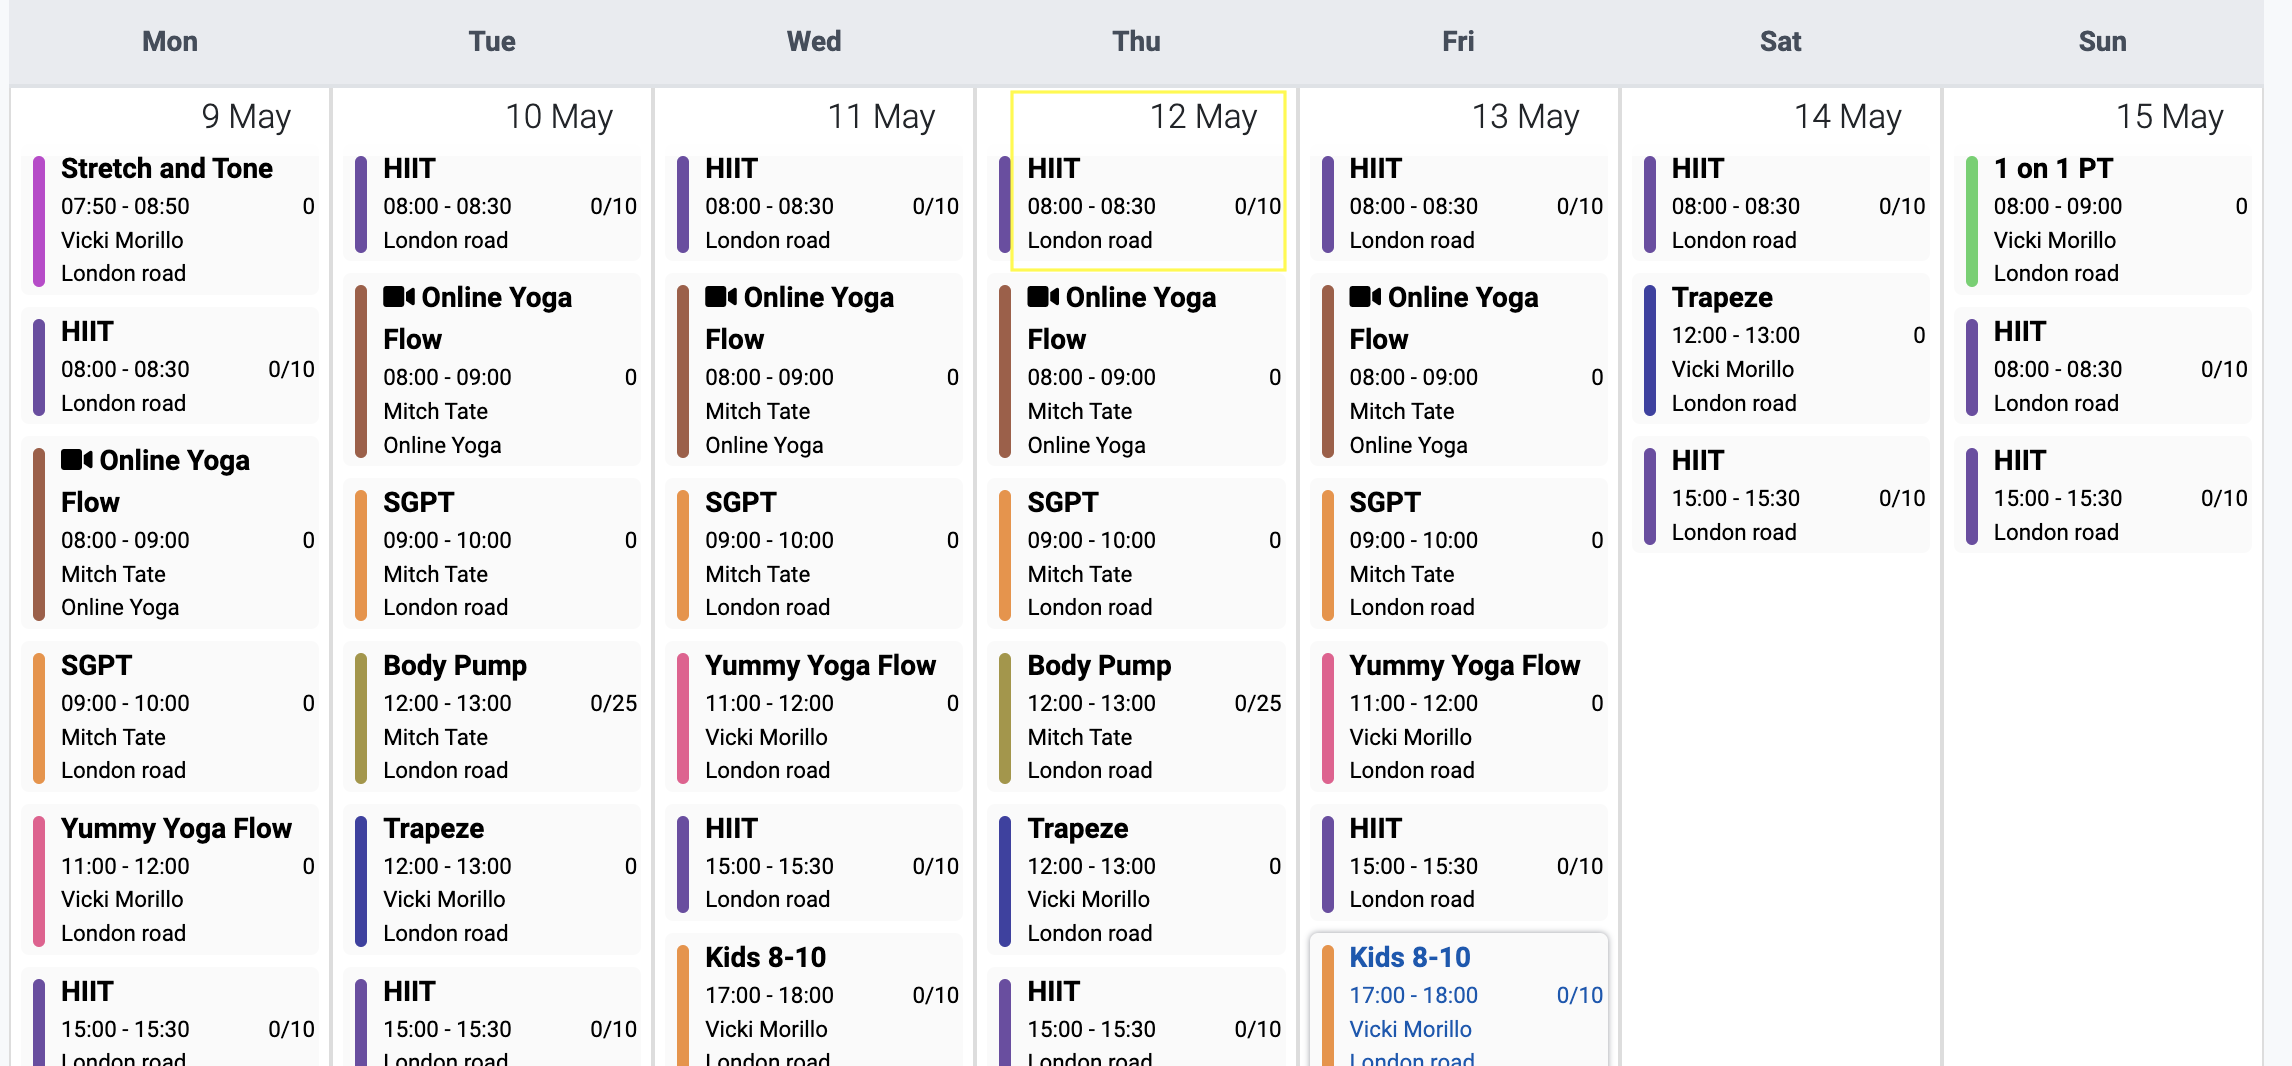Select the Sat column header
This screenshot has width=2292, height=1066.
1780,42
